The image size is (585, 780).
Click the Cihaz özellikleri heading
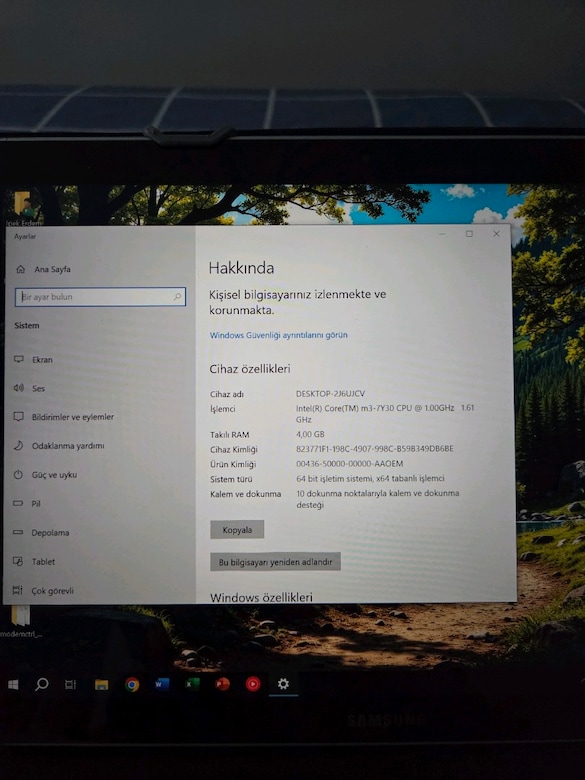[x=250, y=369]
